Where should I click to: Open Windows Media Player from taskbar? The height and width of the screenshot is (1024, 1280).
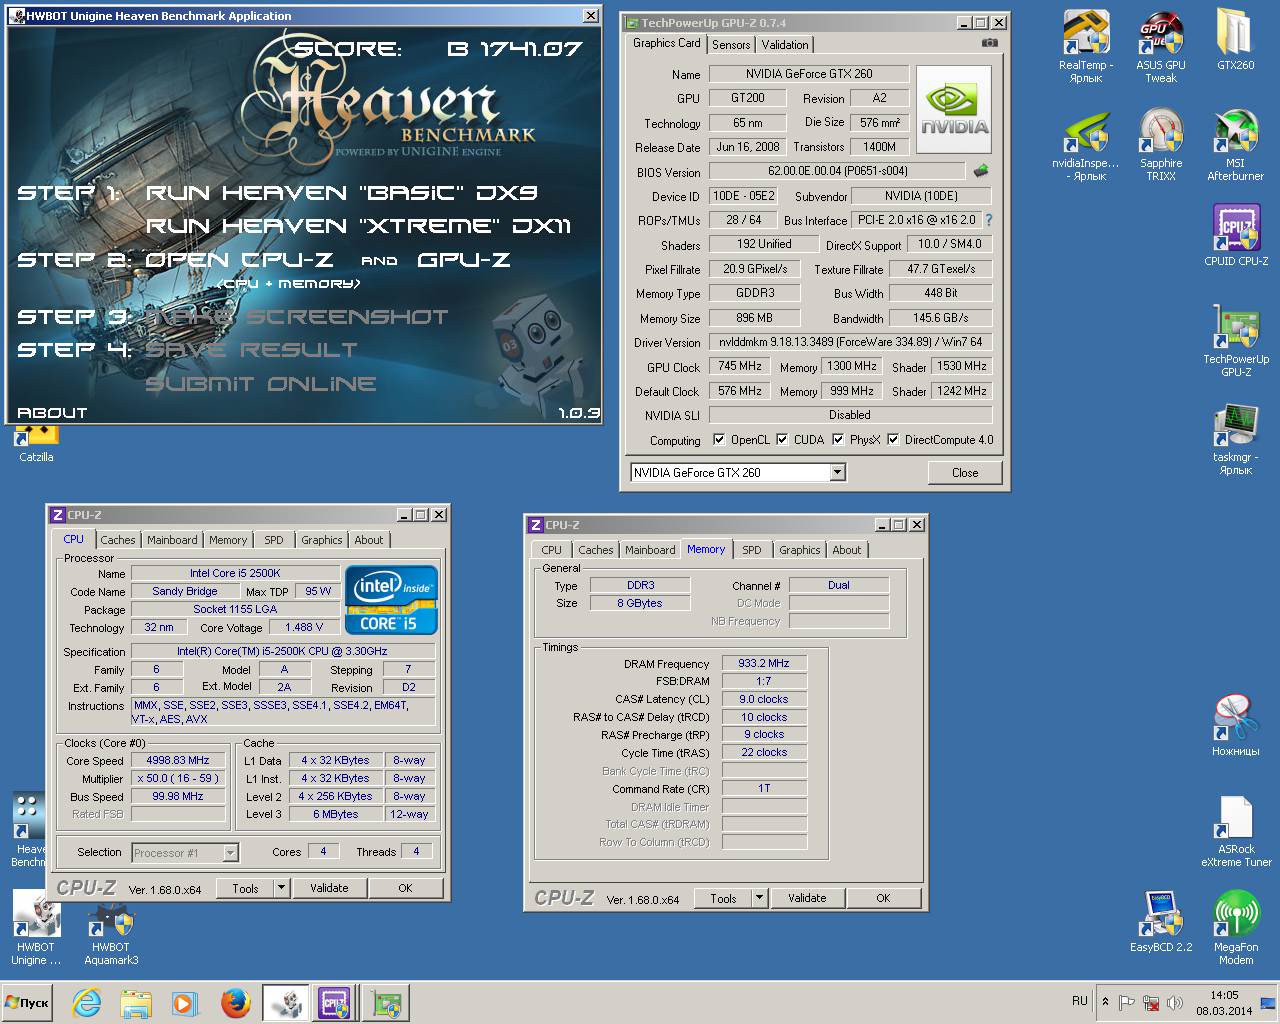(184, 1003)
